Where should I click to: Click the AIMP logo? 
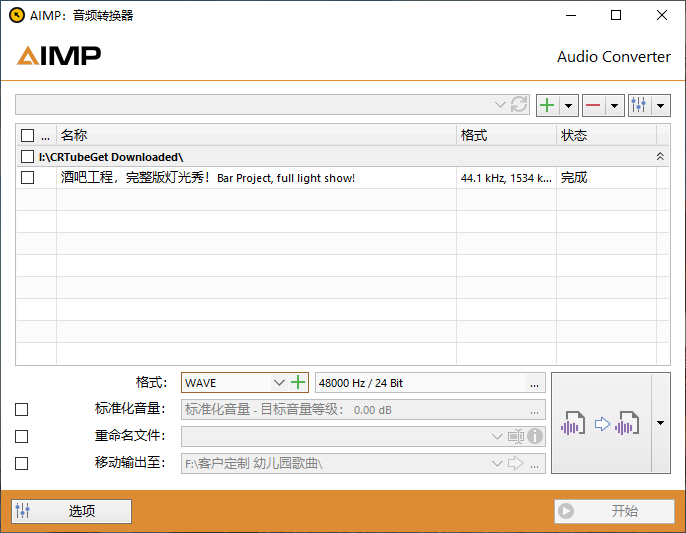(x=59, y=56)
